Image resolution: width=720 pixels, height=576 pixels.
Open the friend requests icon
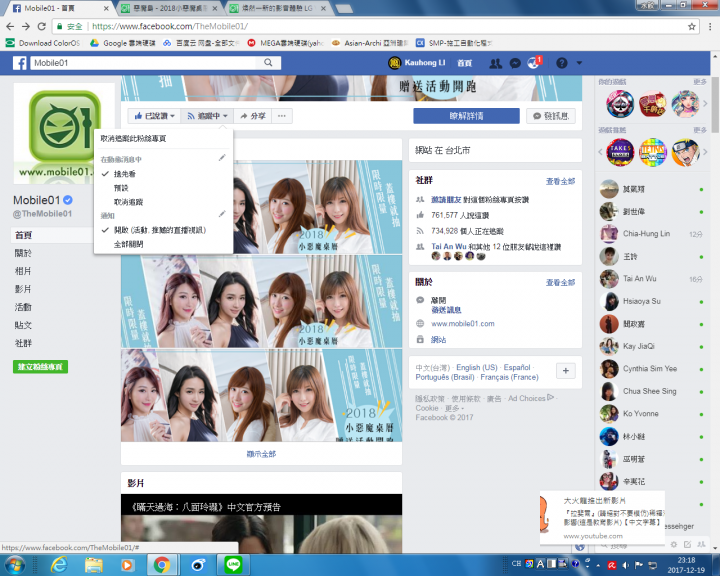pos(495,63)
